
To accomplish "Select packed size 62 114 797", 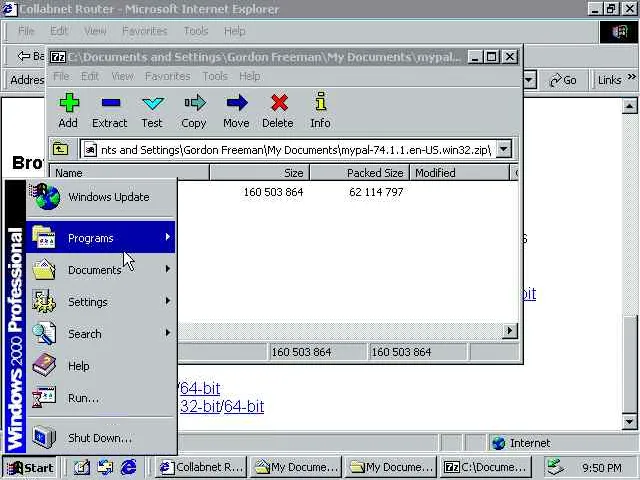I will pos(376,192).
